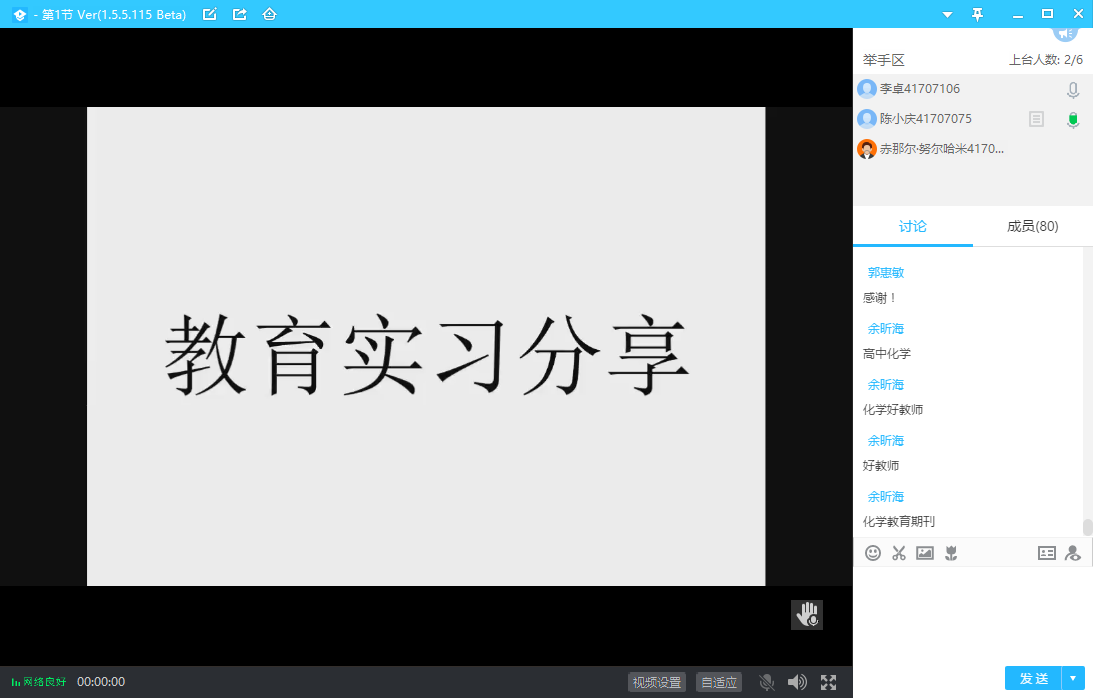Open the emoji picker in chat
The image size is (1093, 698).
[x=873, y=553]
